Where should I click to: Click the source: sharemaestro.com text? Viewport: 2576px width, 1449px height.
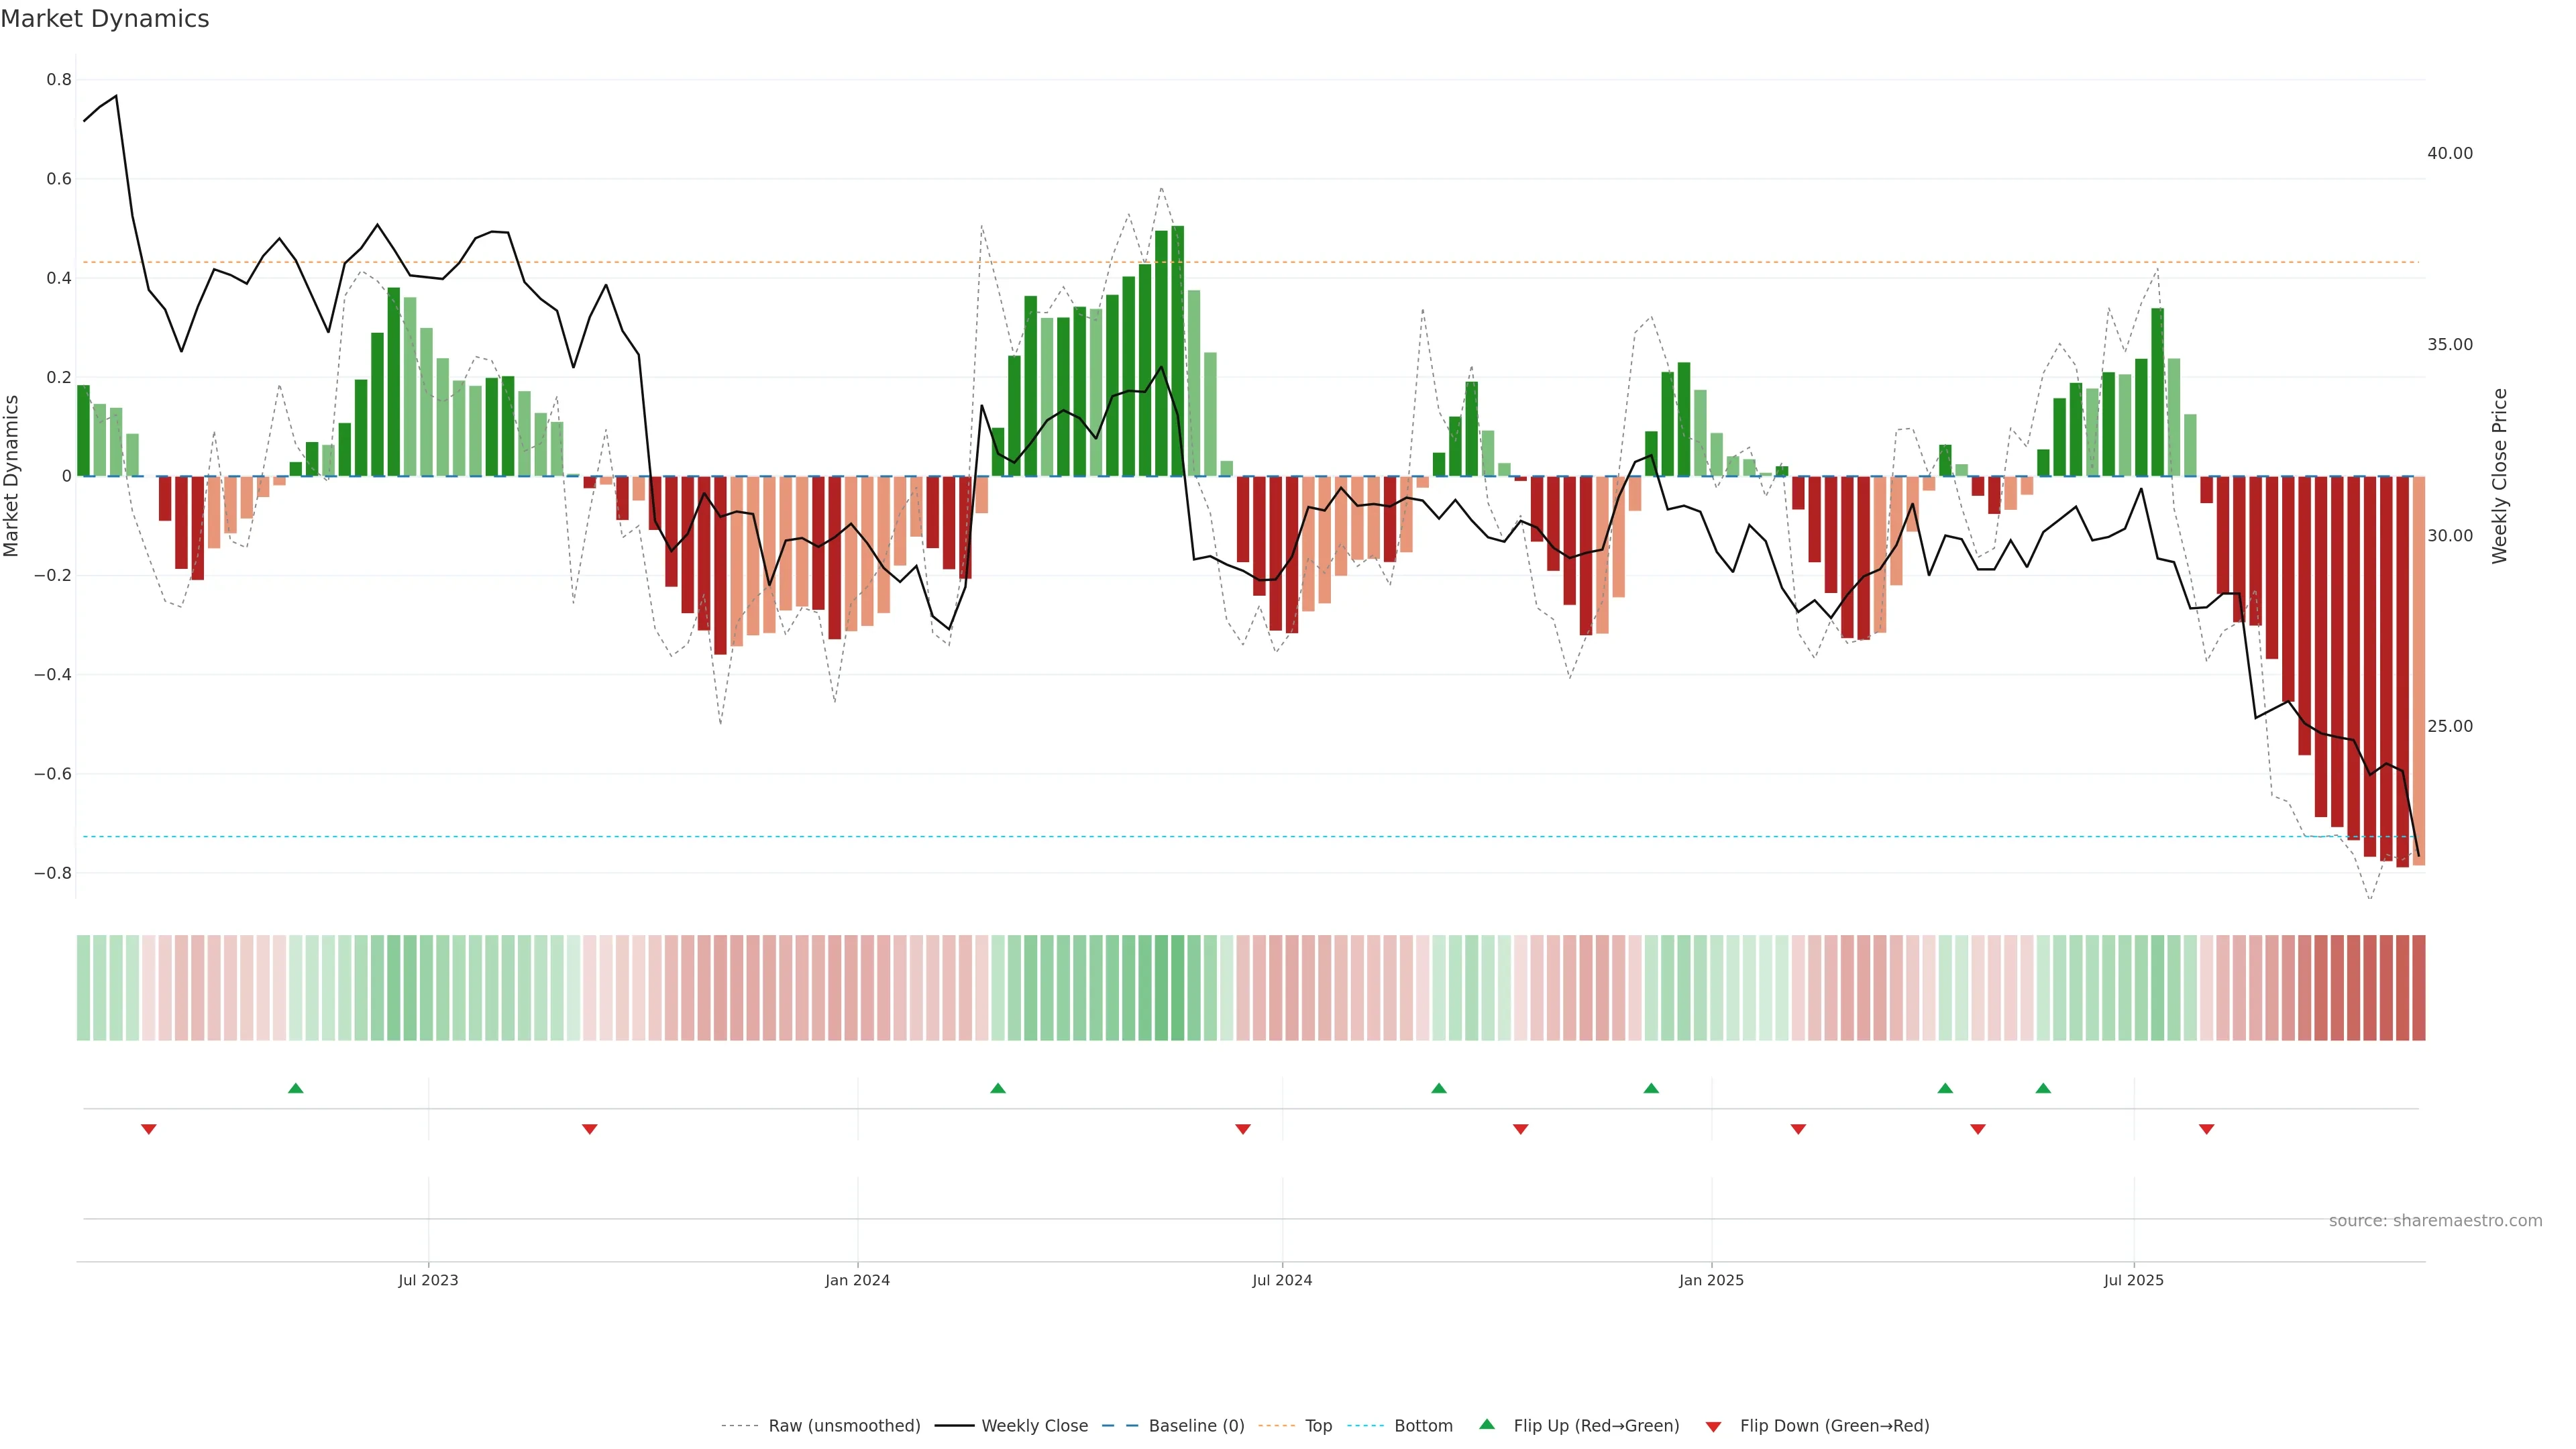(x=2435, y=1221)
